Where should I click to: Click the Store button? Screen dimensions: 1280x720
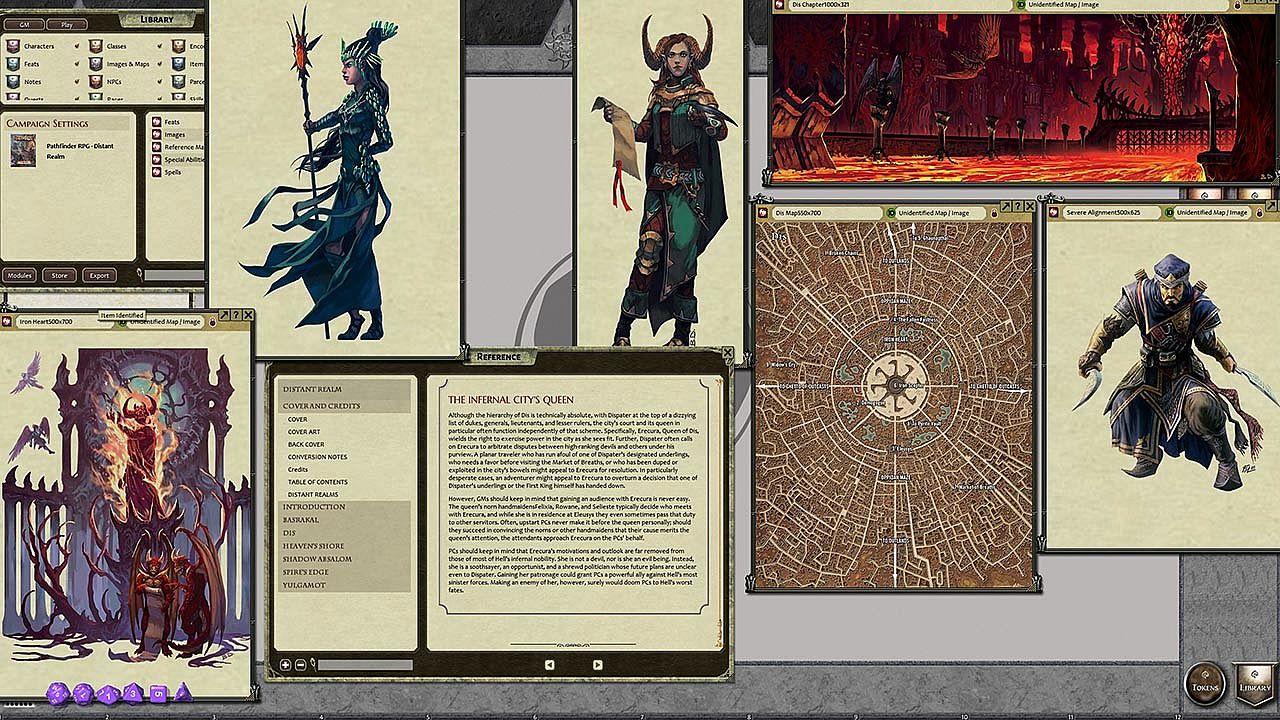59,275
